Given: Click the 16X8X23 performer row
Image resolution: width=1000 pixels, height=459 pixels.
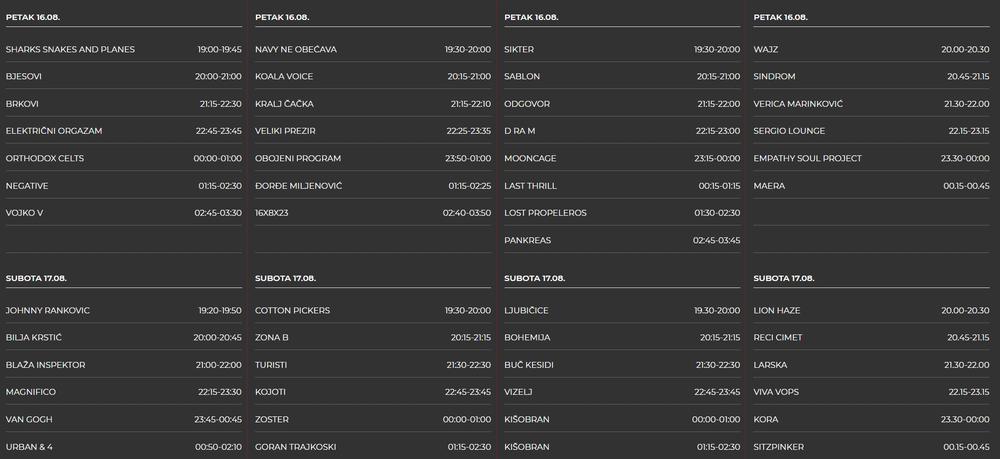Looking at the screenshot, I should (x=273, y=213).
